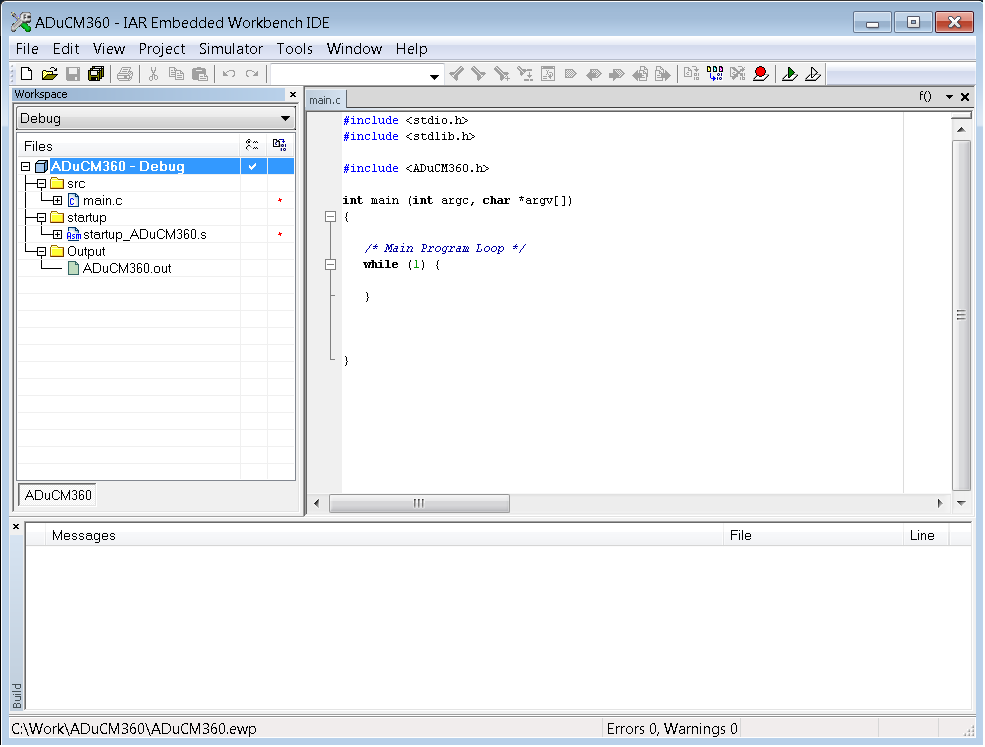985x747 pixels.
Task: Fold the while loop code block
Action: 330,264
